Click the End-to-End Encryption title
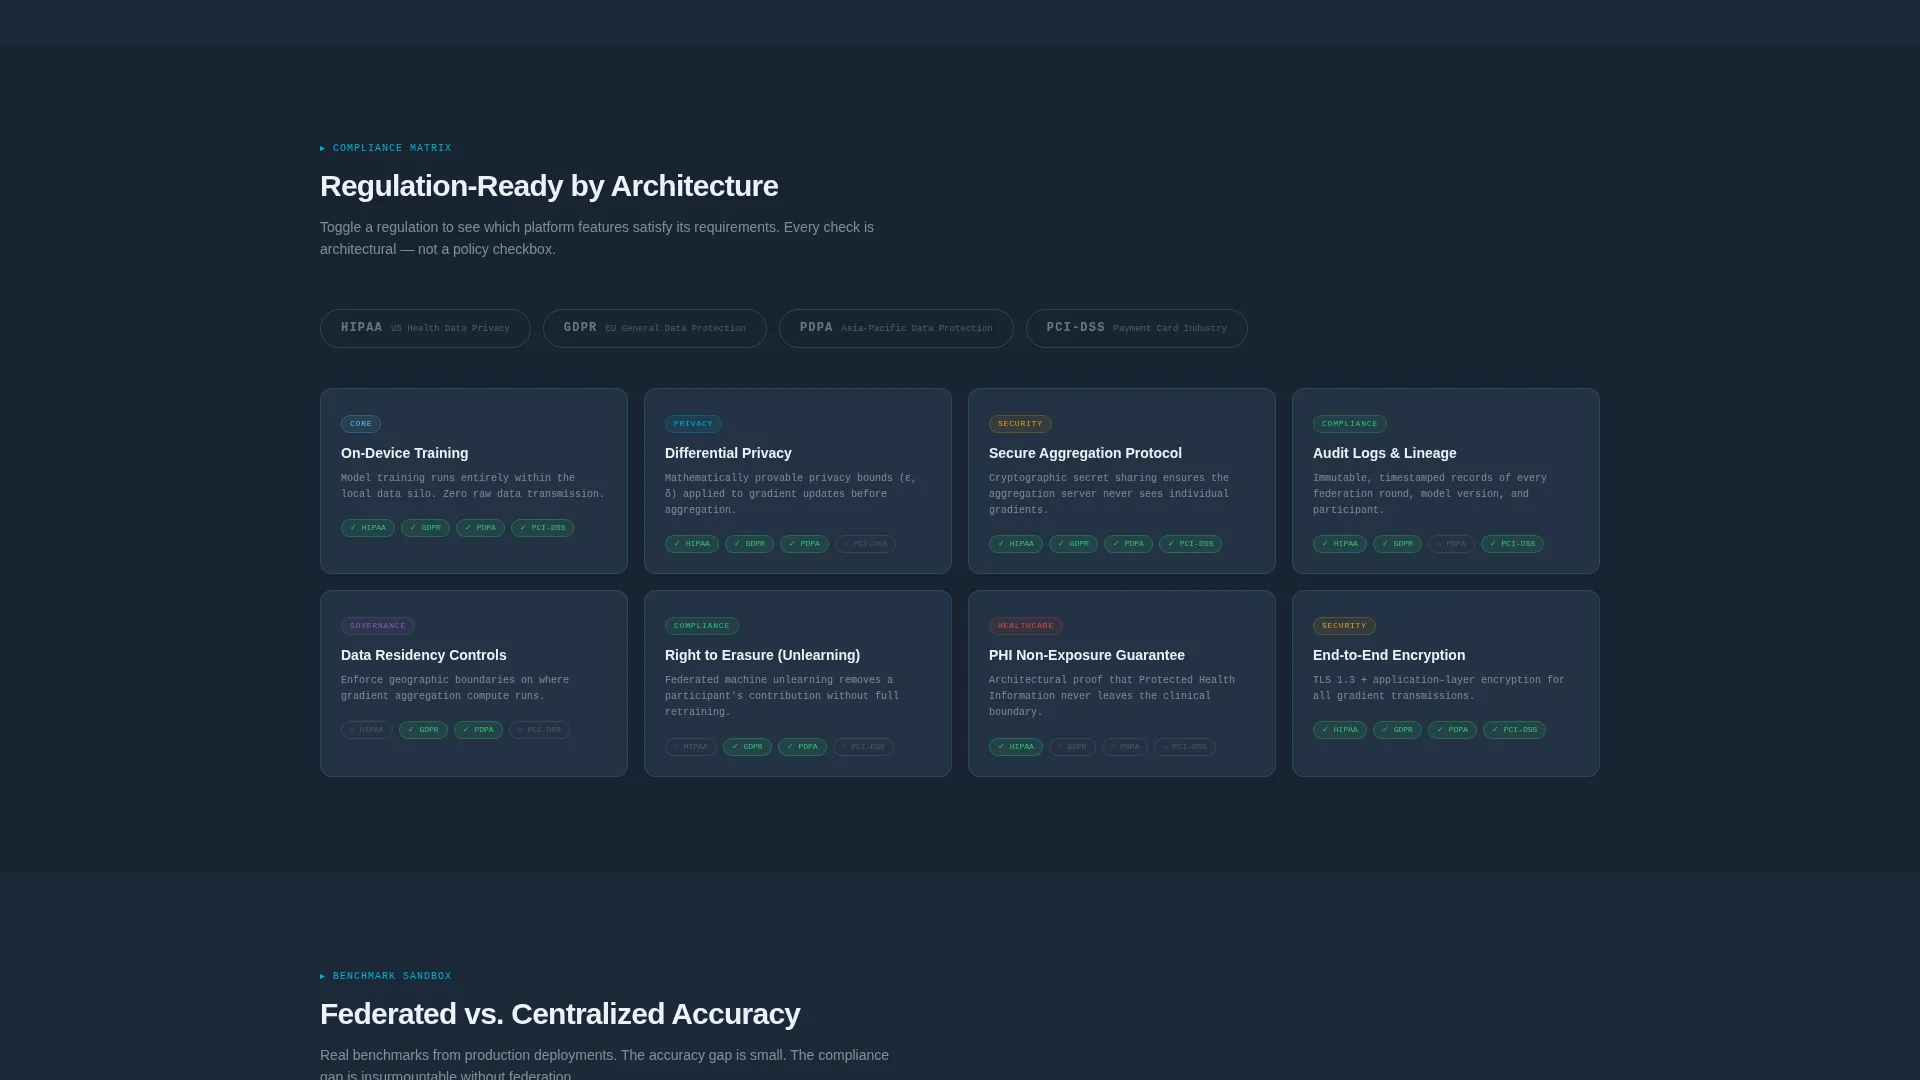This screenshot has height=1080, width=1920. [x=1388, y=655]
